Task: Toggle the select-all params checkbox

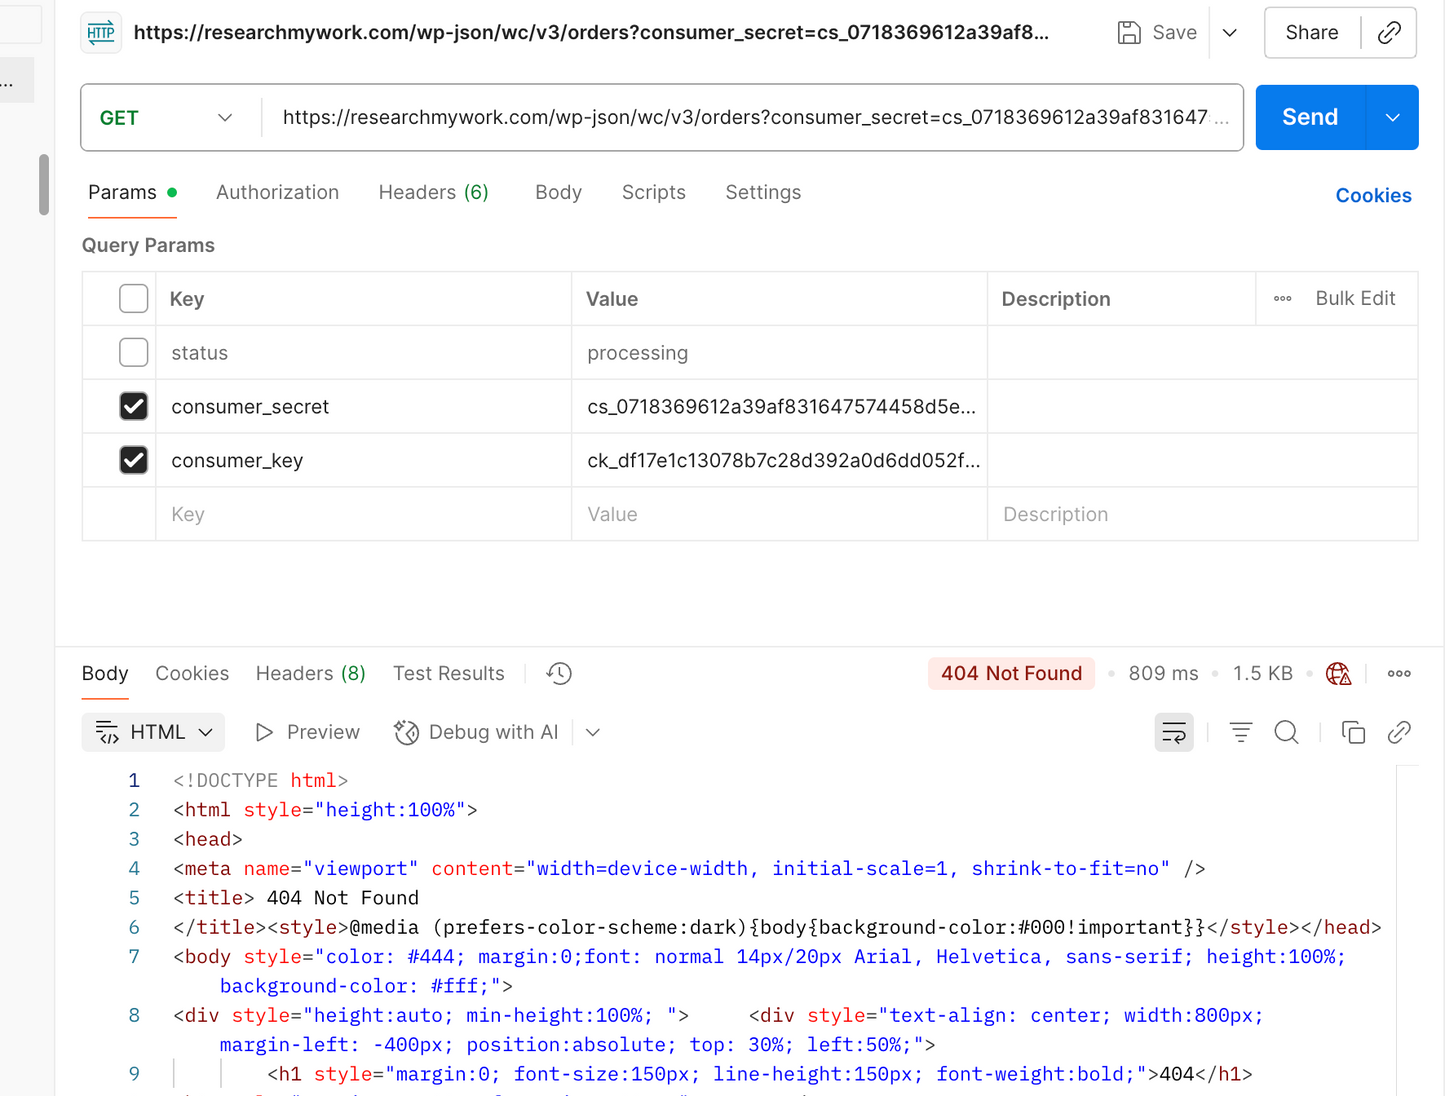Action: click(x=133, y=299)
